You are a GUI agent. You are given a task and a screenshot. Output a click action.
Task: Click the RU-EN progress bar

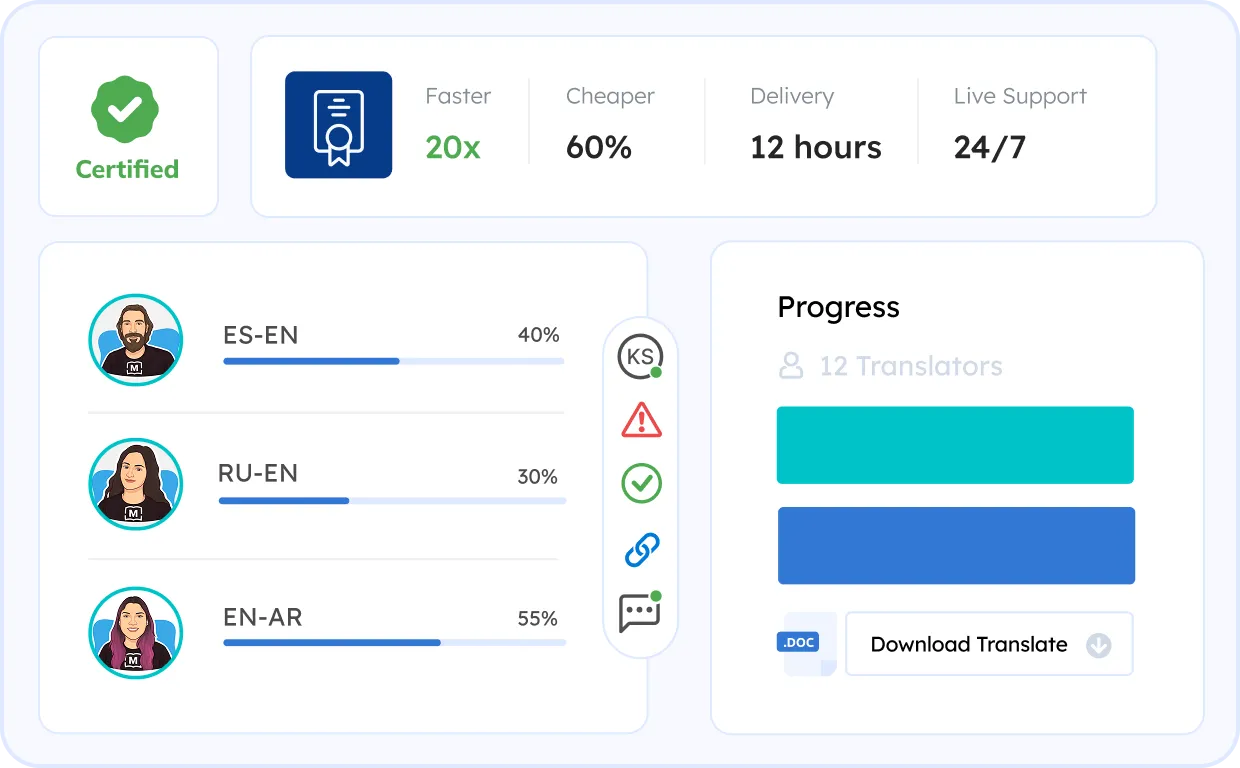pos(392,500)
